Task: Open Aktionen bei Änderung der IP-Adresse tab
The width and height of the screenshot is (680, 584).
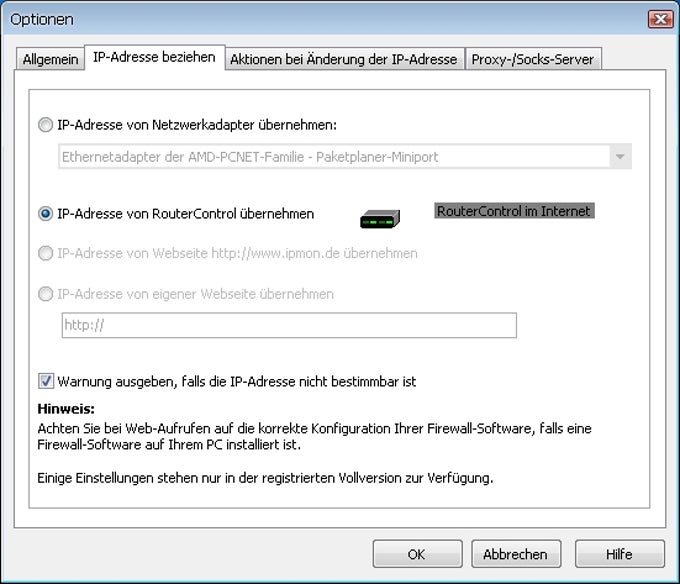Action: click(x=343, y=59)
